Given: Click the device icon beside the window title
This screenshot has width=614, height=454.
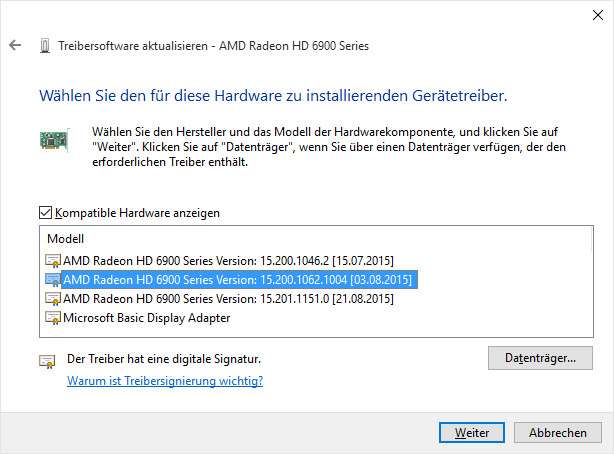Looking at the screenshot, I should pyautogui.click(x=46, y=45).
